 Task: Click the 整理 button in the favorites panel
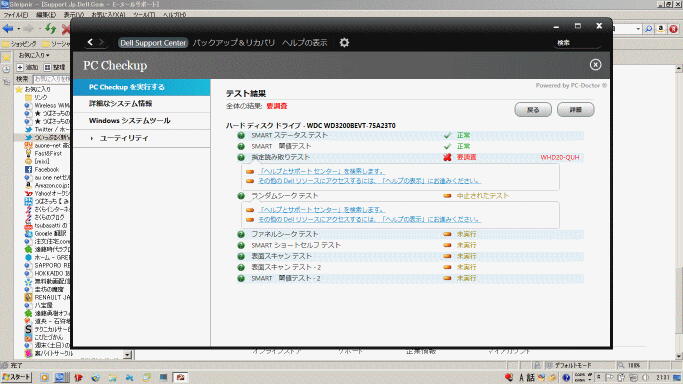click(x=54, y=67)
